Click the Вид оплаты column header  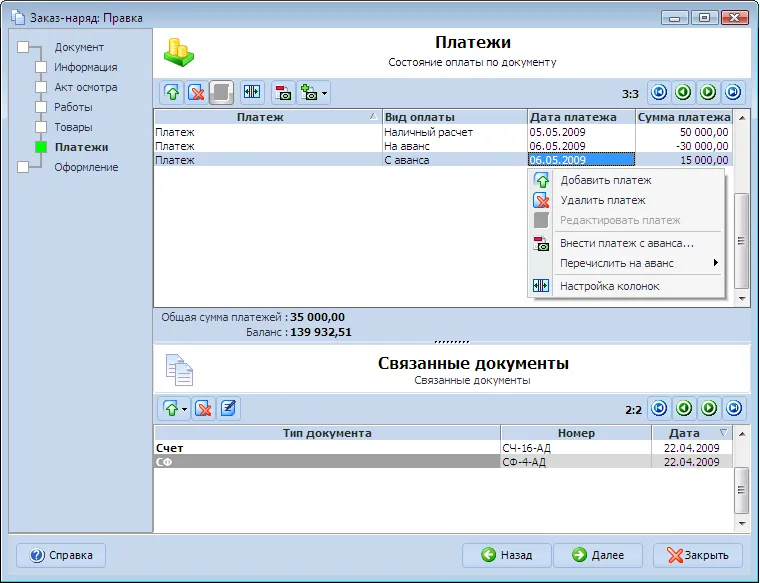coord(455,117)
